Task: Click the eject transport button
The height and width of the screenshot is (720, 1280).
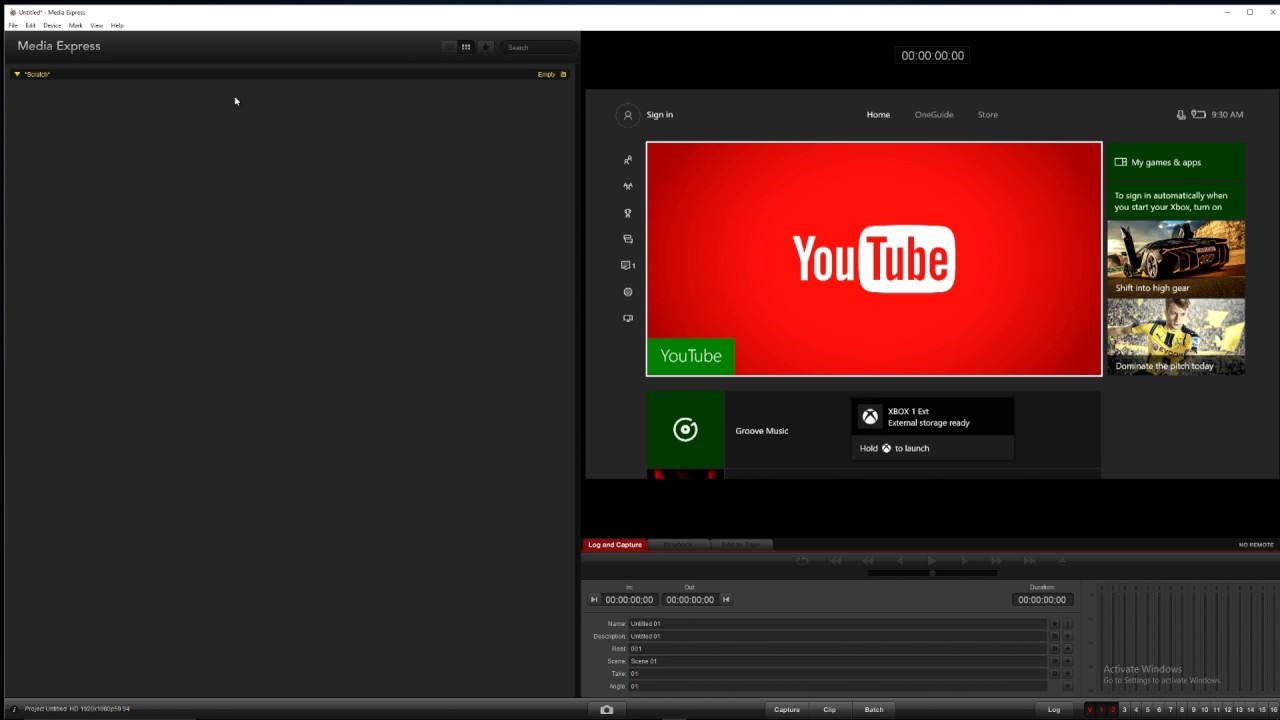Action: 1062,561
